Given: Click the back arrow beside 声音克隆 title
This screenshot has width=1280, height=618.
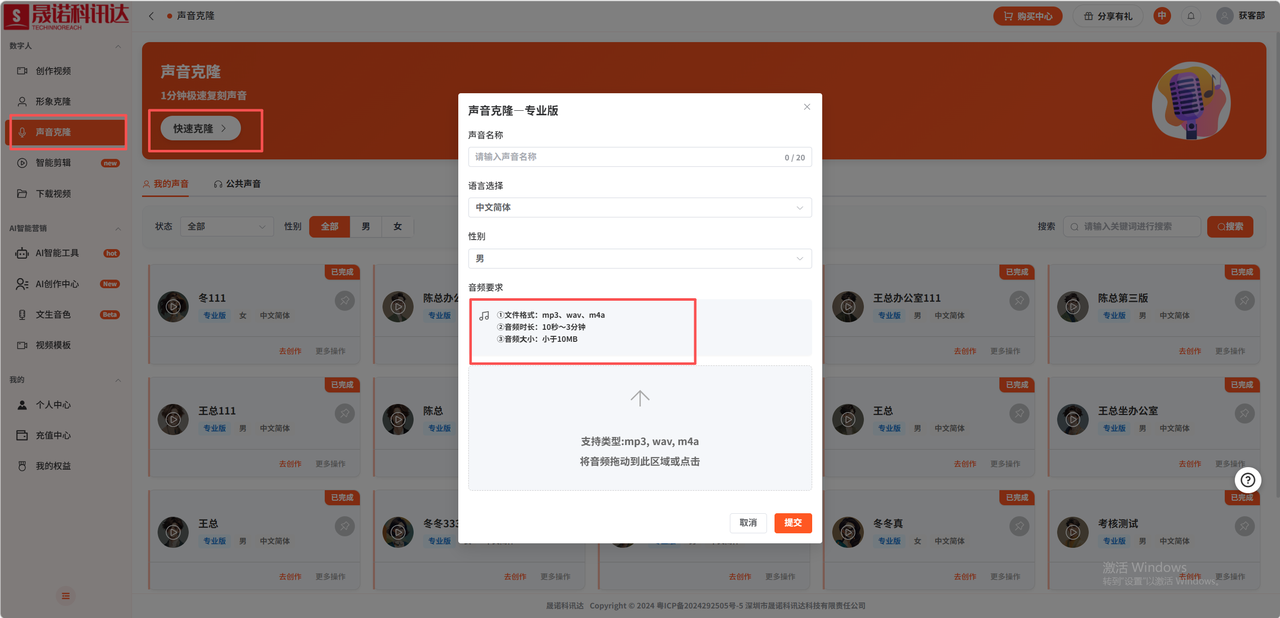Looking at the screenshot, I should click(151, 16).
